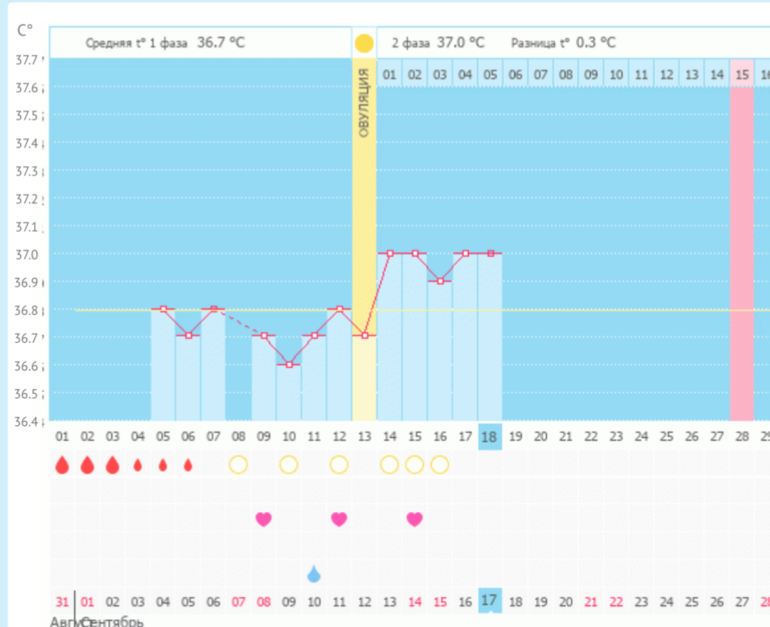Click the red calendar date 31 at bottom
The image size is (770, 627).
click(62, 602)
